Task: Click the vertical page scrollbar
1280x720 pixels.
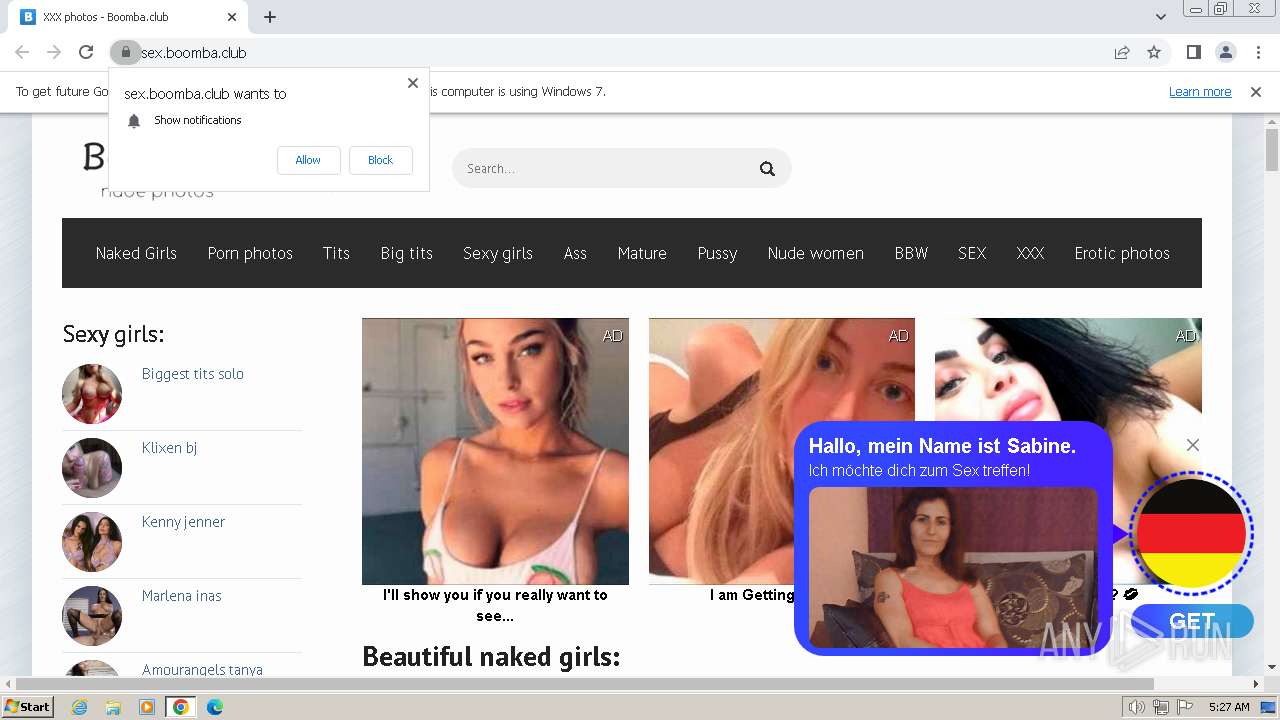Action: point(1272,150)
